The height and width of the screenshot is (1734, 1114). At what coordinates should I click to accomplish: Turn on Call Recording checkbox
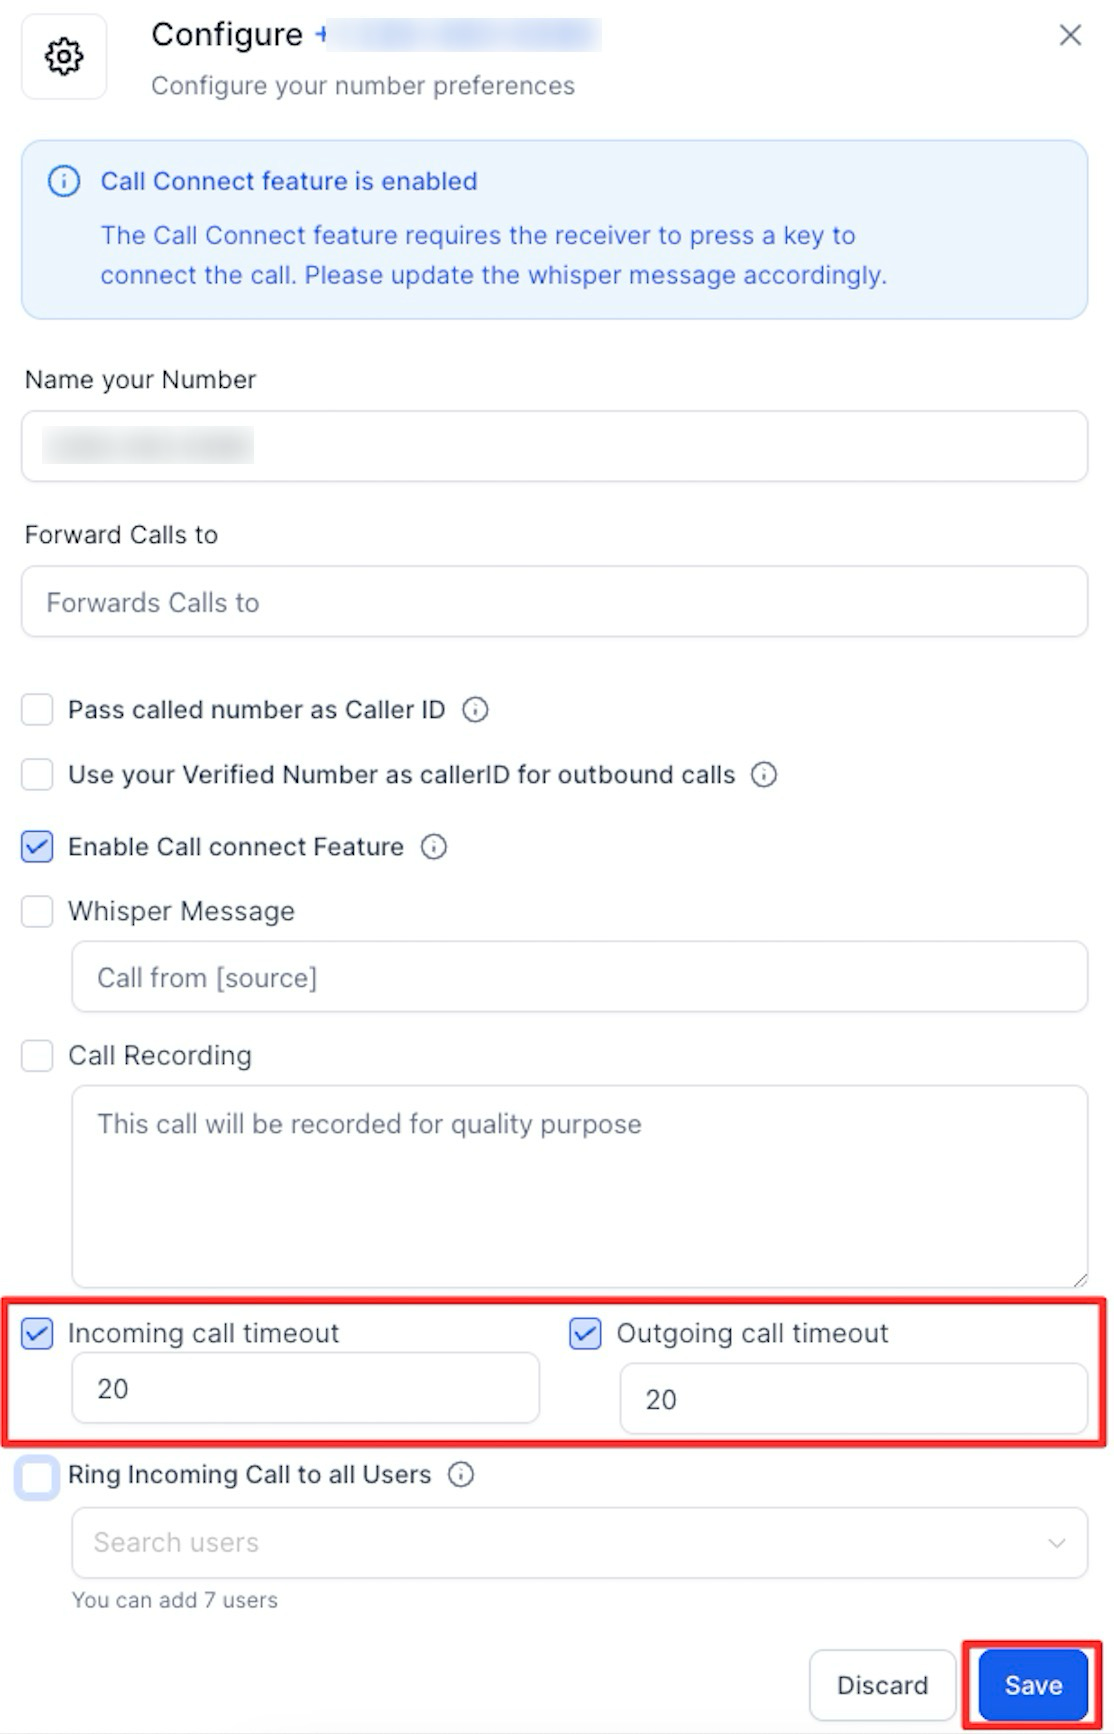pyautogui.click(x=37, y=1056)
